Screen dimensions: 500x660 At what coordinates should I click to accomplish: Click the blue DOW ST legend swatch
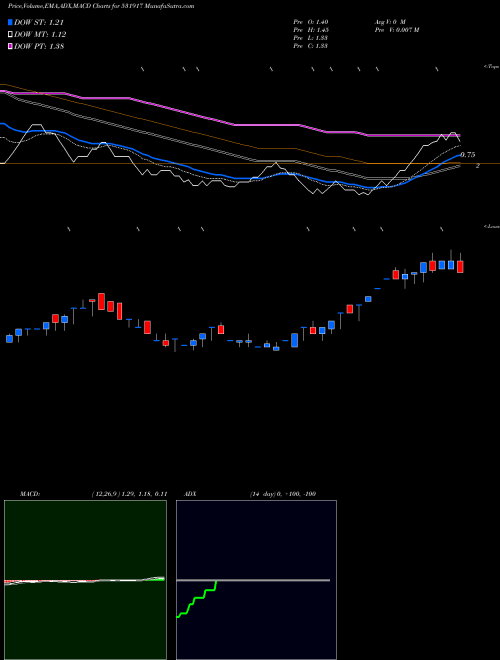pyautogui.click(x=11, y=22)
